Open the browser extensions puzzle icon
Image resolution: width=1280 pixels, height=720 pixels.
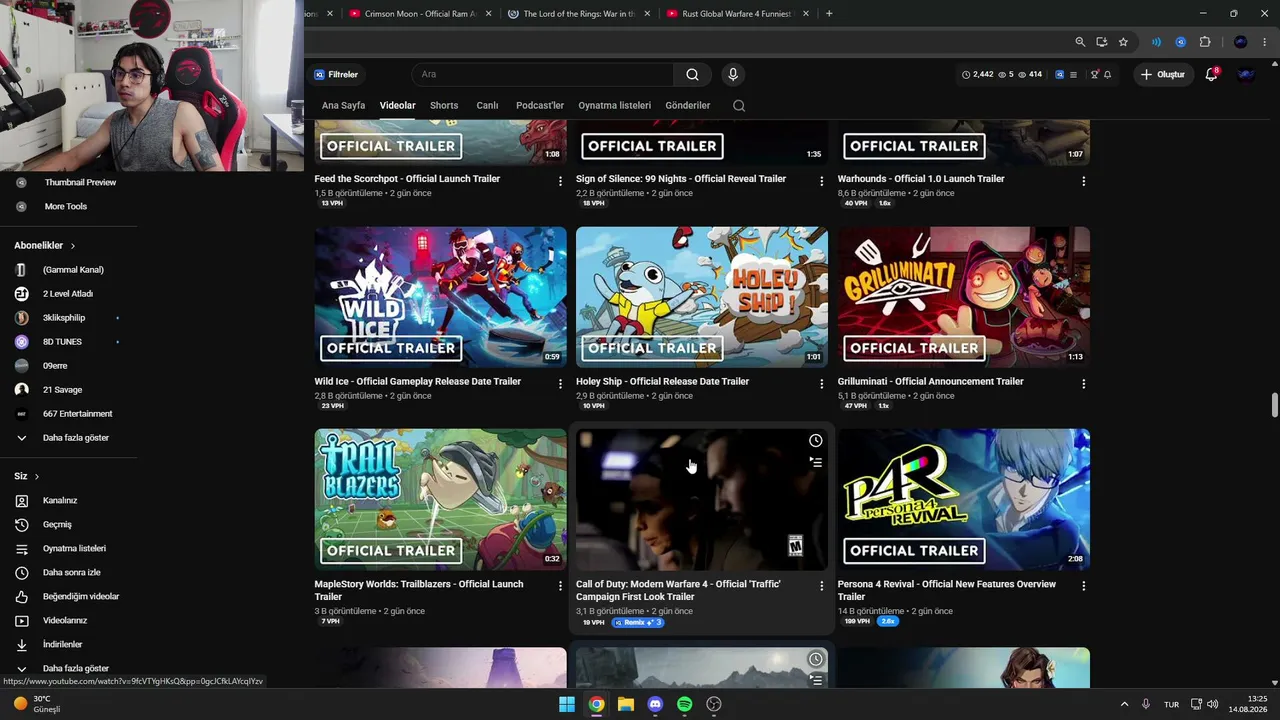click(1205, 42)
